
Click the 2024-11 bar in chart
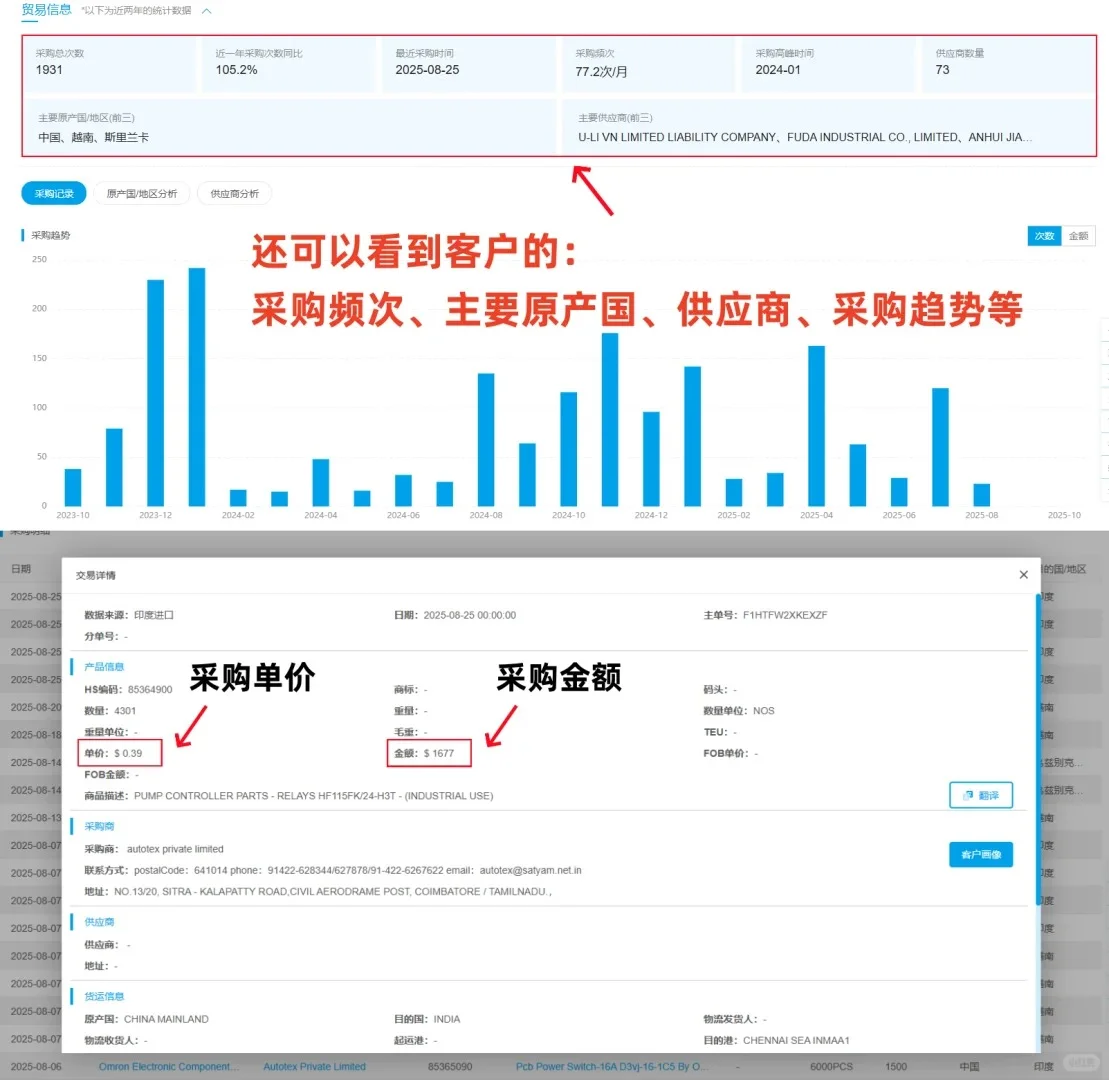coord(610,419)
